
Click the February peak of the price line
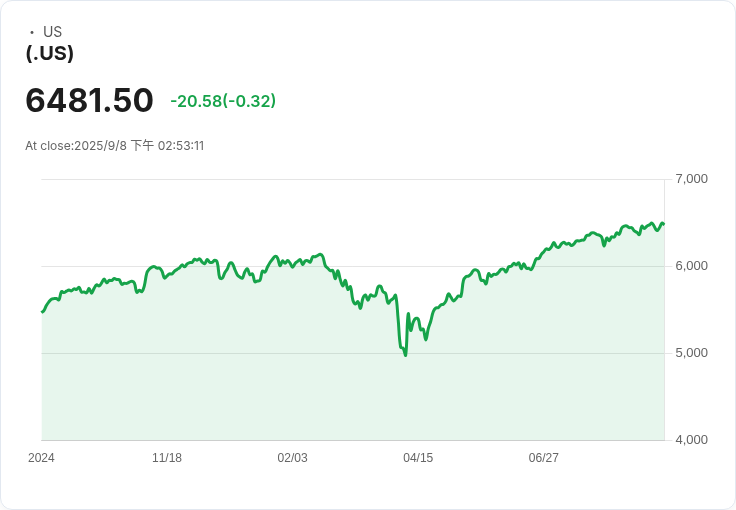coord(321,254)
